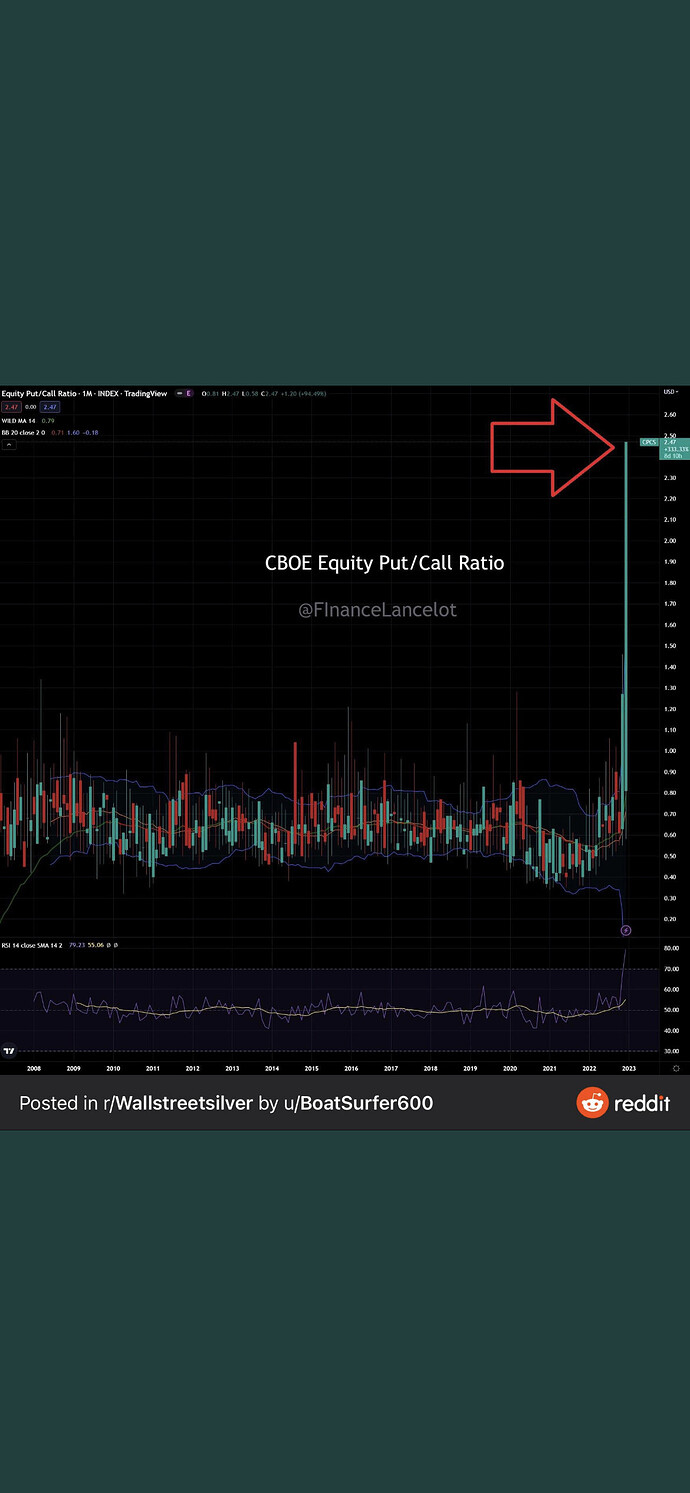This screenshot has width=690, height=1493.
Task: Click the 2.60 value on price scale
Action: coord(670,414)
